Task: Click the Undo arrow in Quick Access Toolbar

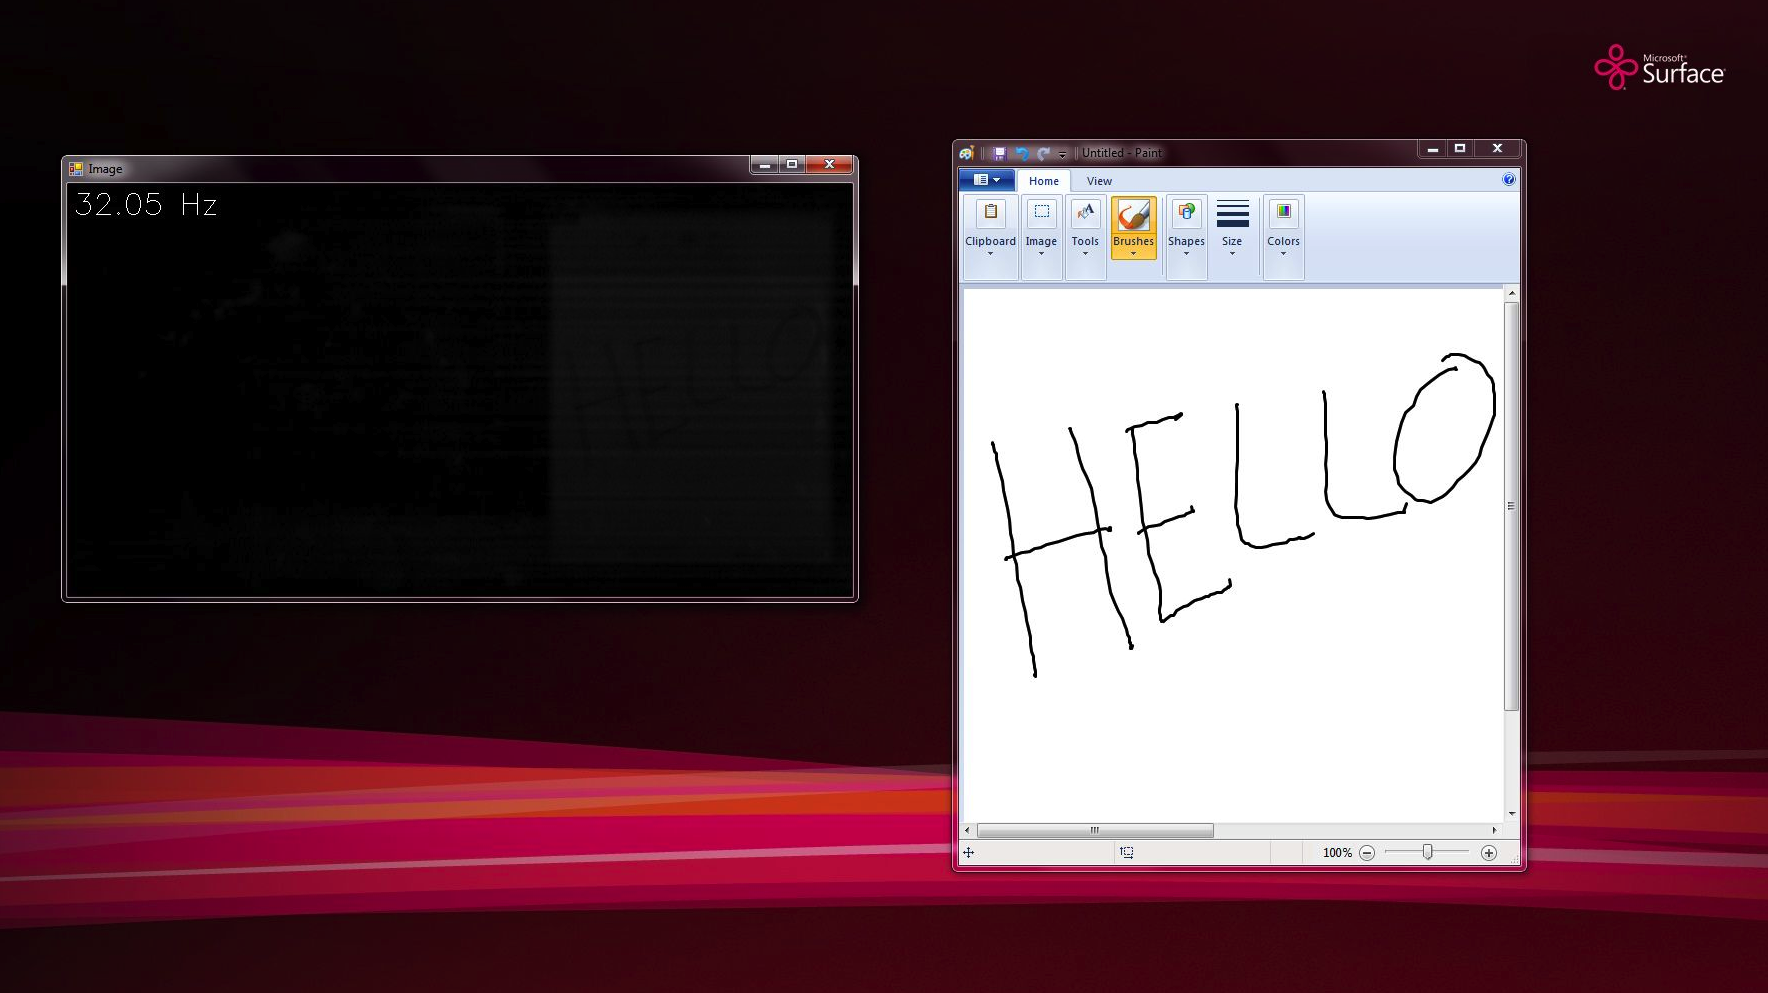Action: (x=1021, y=153)
